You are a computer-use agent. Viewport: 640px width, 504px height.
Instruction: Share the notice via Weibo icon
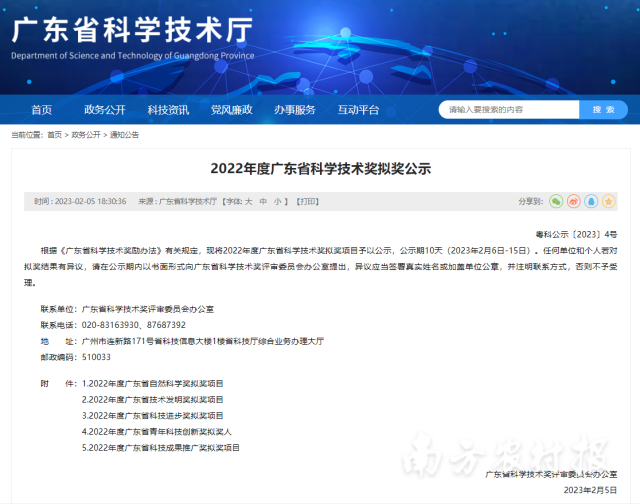coord(574,201)
